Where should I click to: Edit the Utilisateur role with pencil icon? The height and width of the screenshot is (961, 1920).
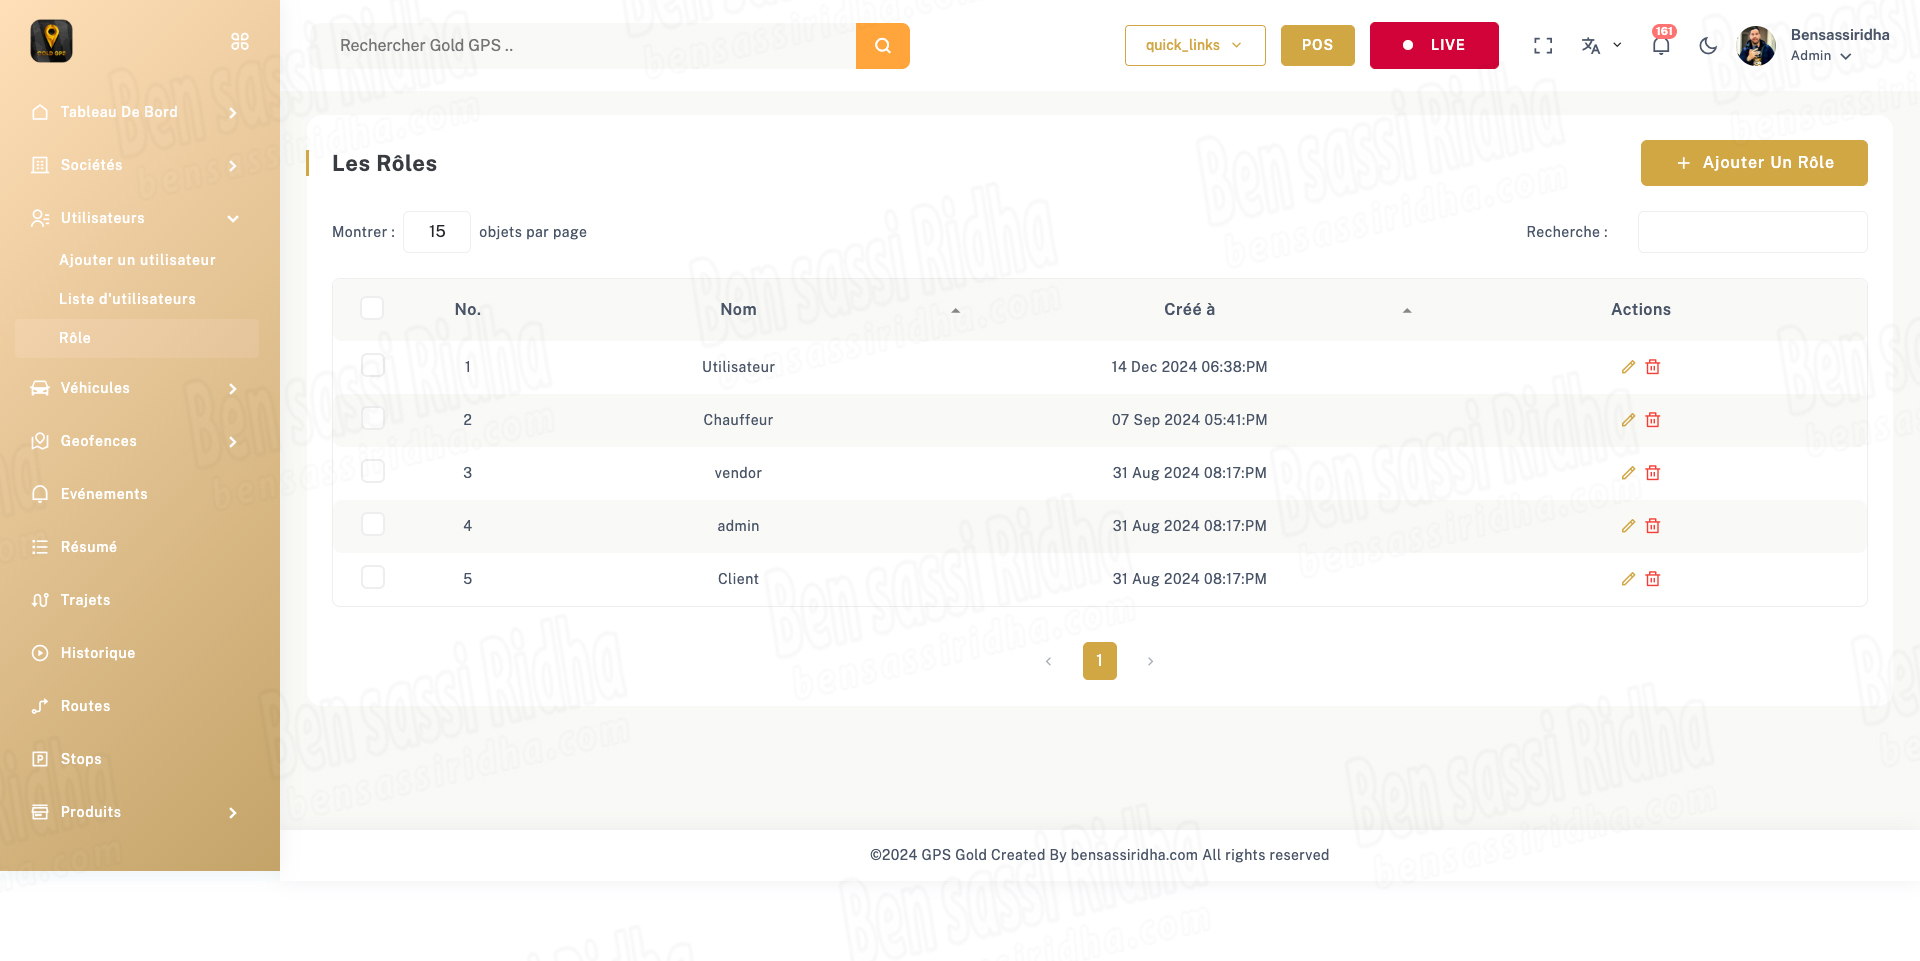[1628, 367]
